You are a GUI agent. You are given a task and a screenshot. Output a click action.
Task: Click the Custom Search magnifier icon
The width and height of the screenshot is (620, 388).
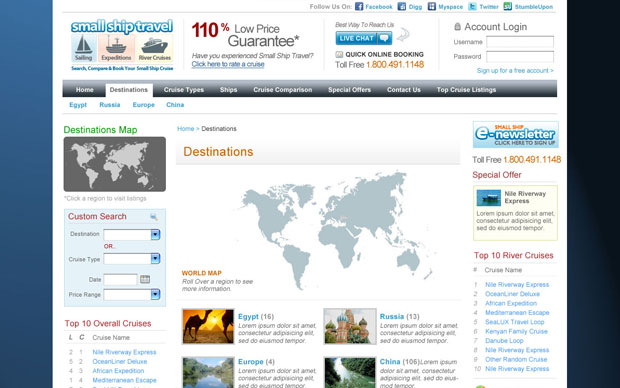pyautogui.click(x=154, y=217)
